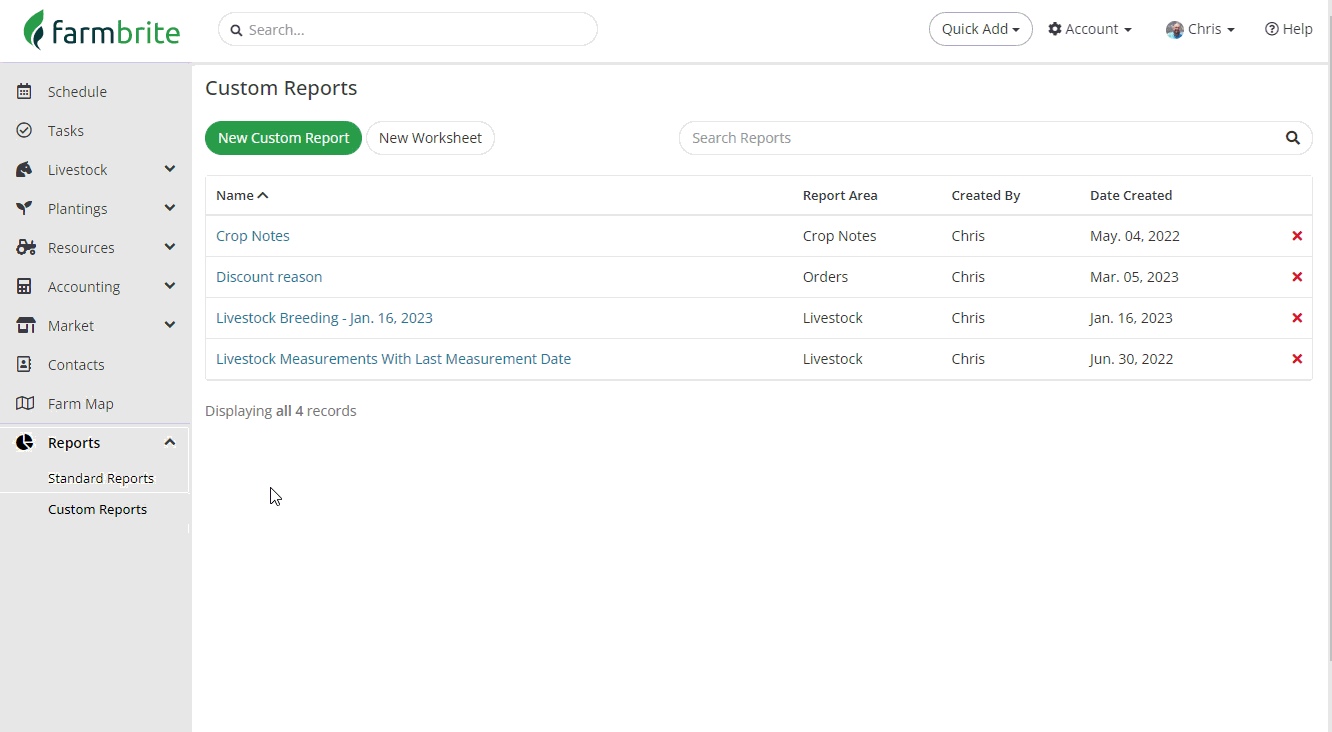Click Help link in the header
This screenshot has height=732, width=1332.
[1289, 29]
